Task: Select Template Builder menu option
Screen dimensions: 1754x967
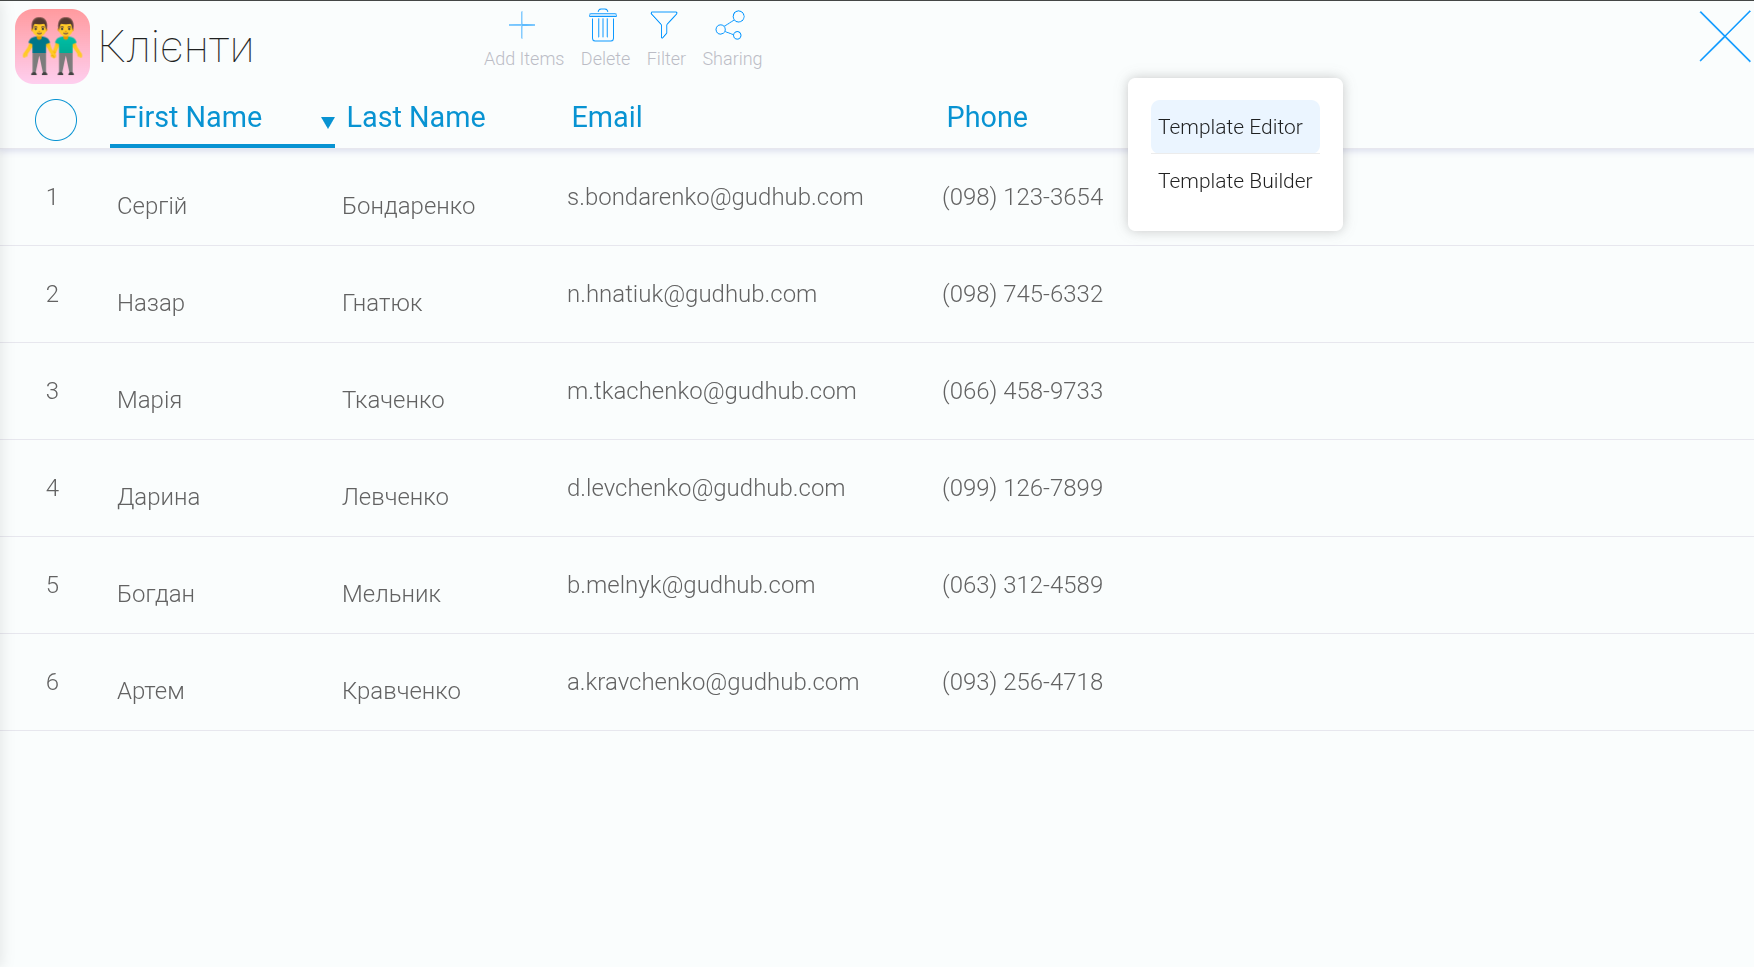Action: click(1235, 181)
